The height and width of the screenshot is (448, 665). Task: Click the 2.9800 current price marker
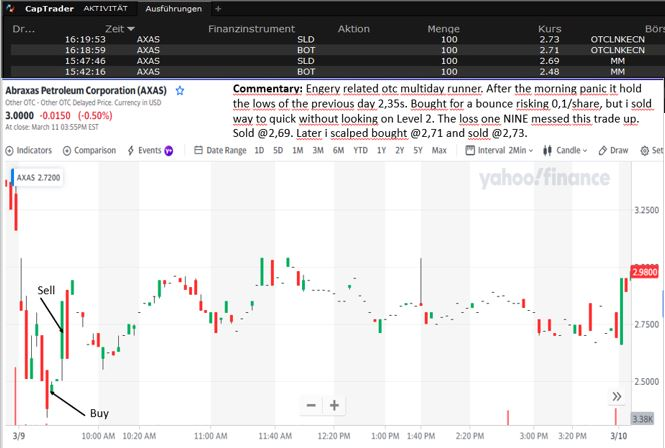tap(645, 272)
